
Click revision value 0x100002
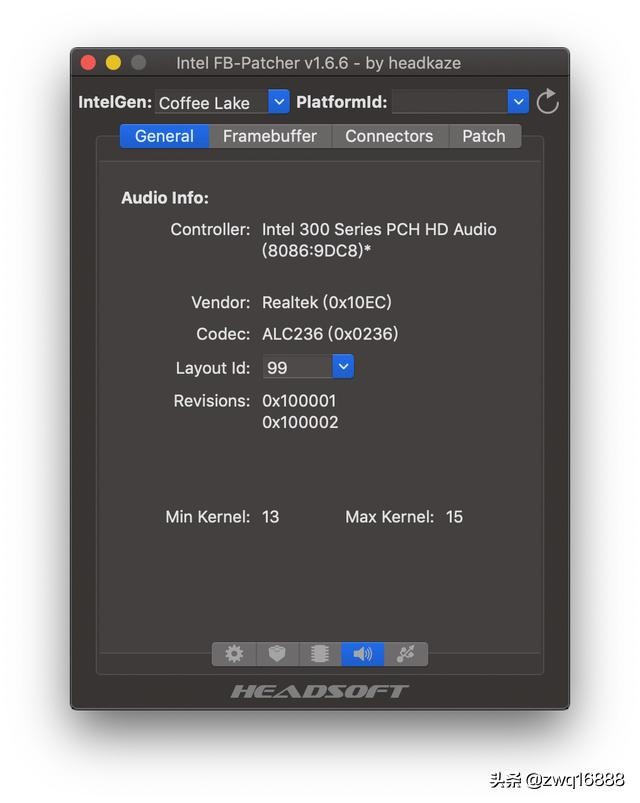[300, 422]
